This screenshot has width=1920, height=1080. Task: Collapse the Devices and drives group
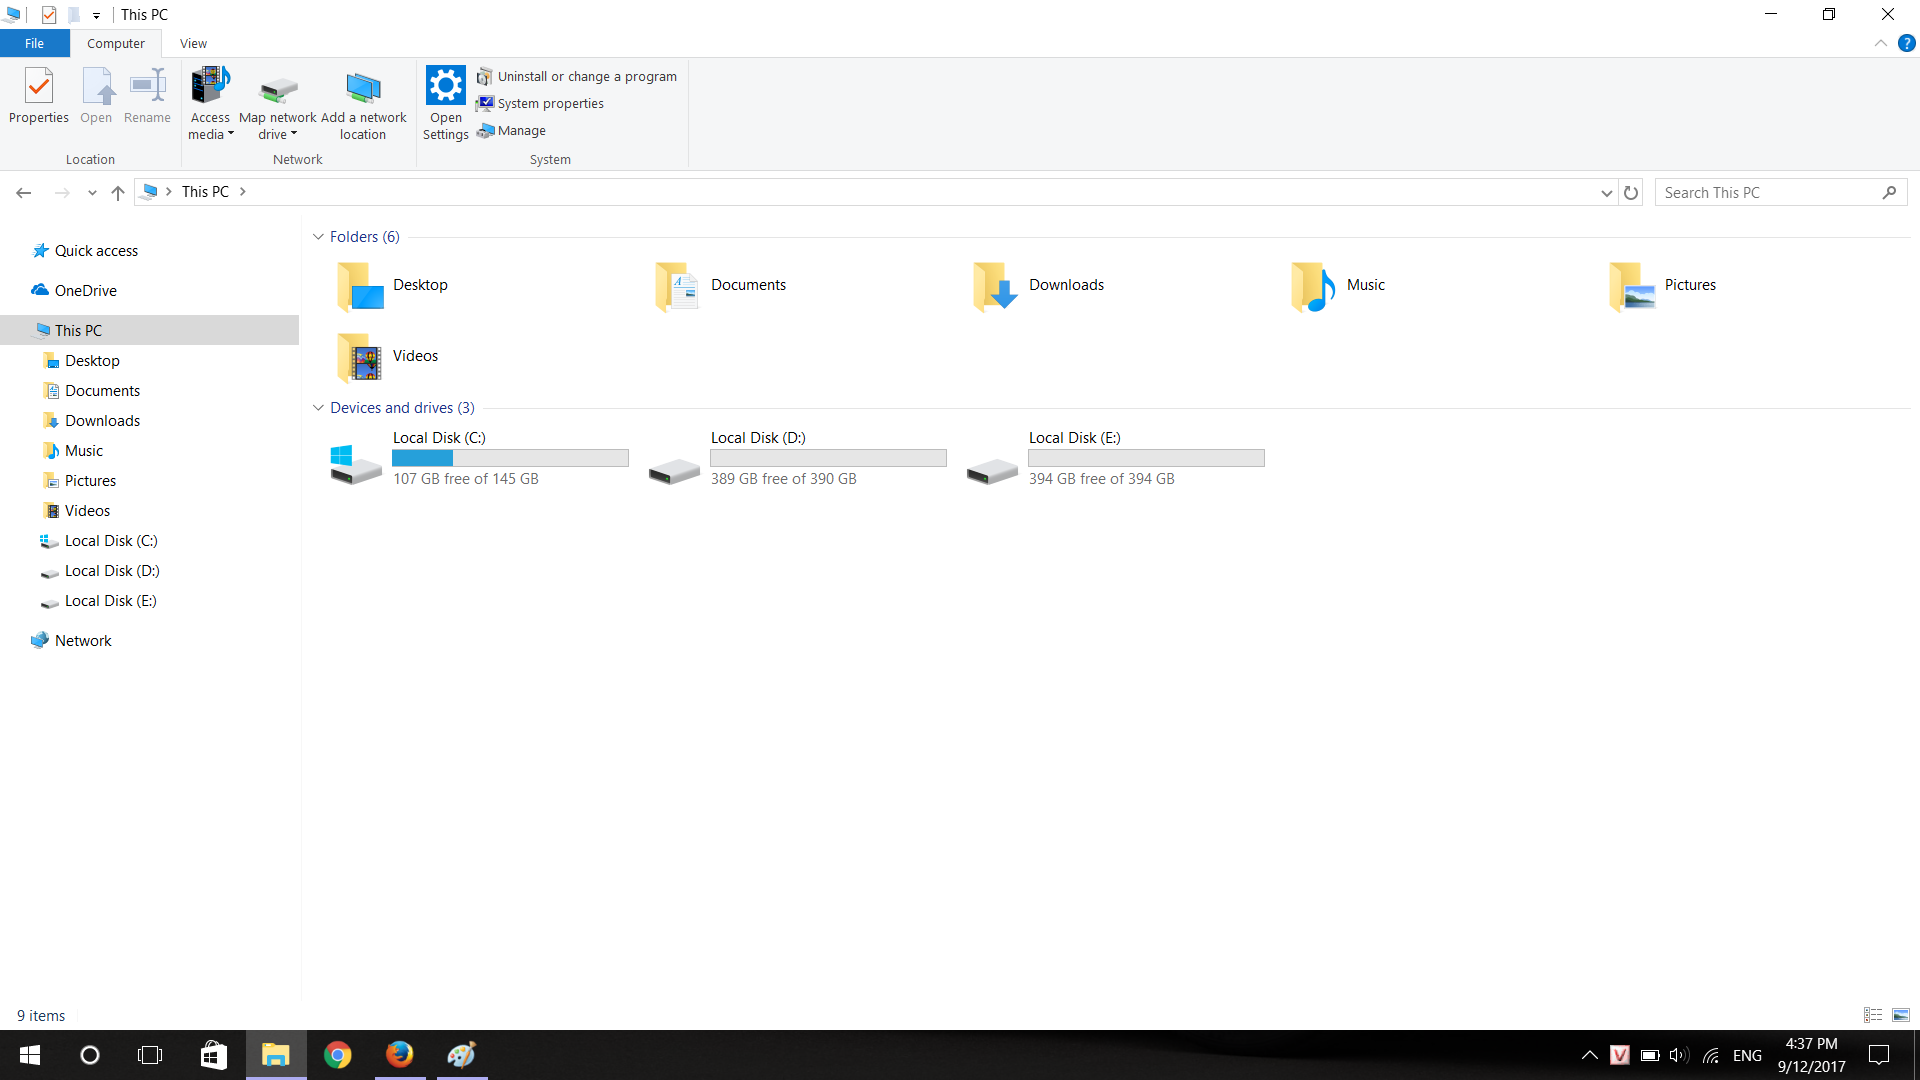[318, 408]
